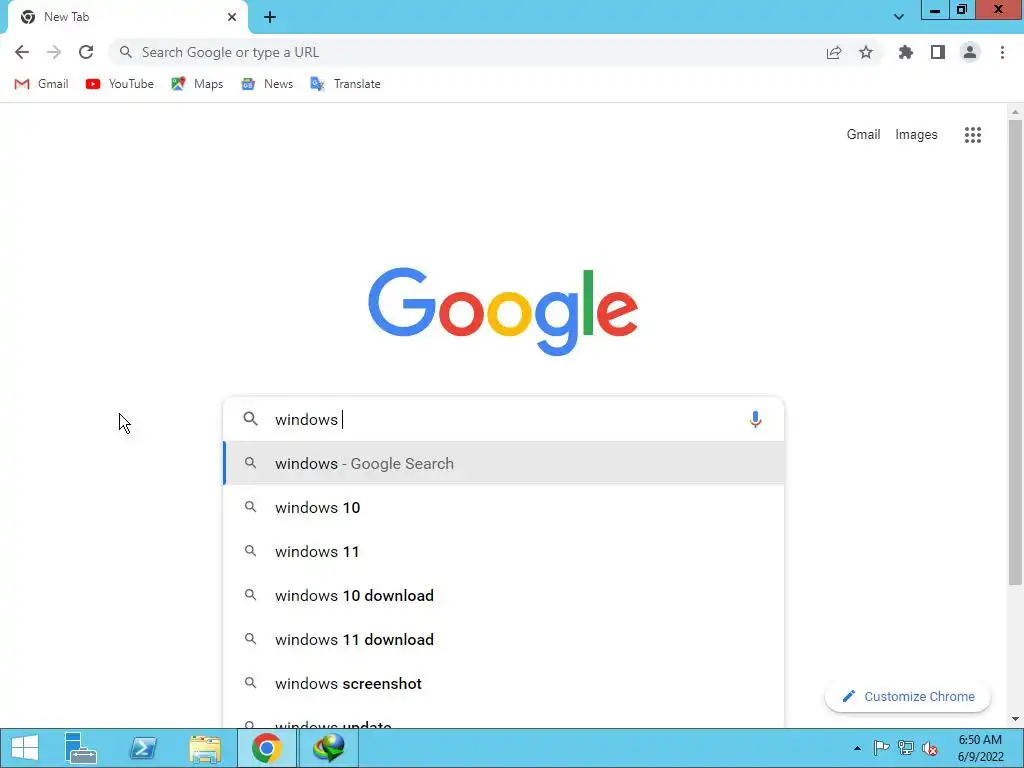Click the Google search box containing windows
The width and height of the screenshot is (1024, 768).
(503, 419)
